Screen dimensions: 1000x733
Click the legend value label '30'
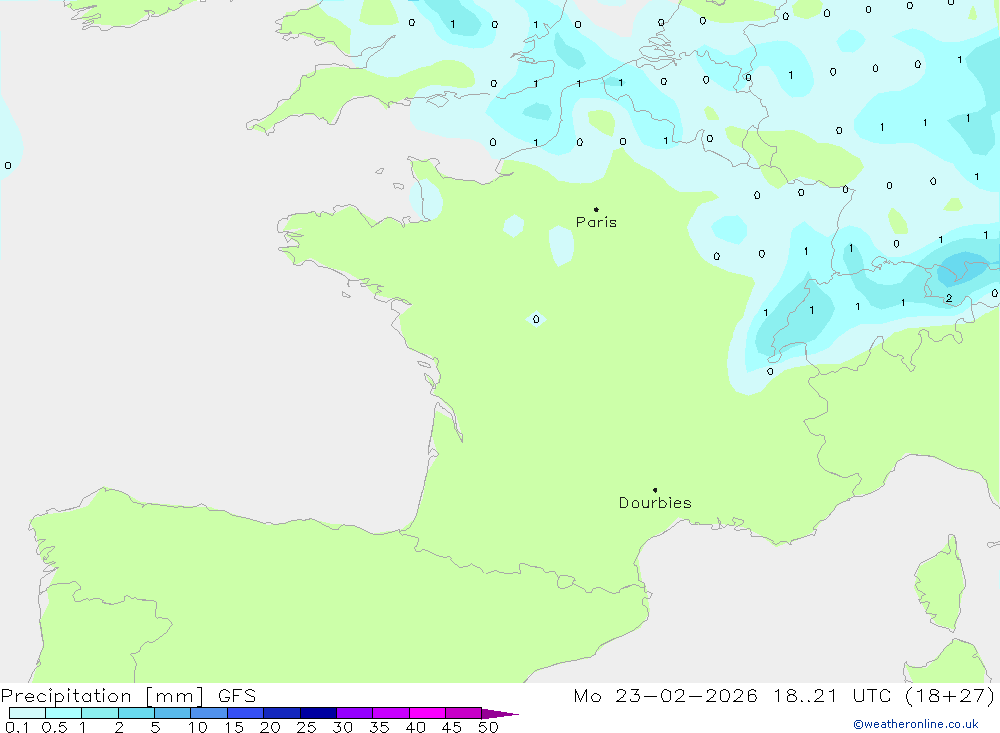coord(343,727)
